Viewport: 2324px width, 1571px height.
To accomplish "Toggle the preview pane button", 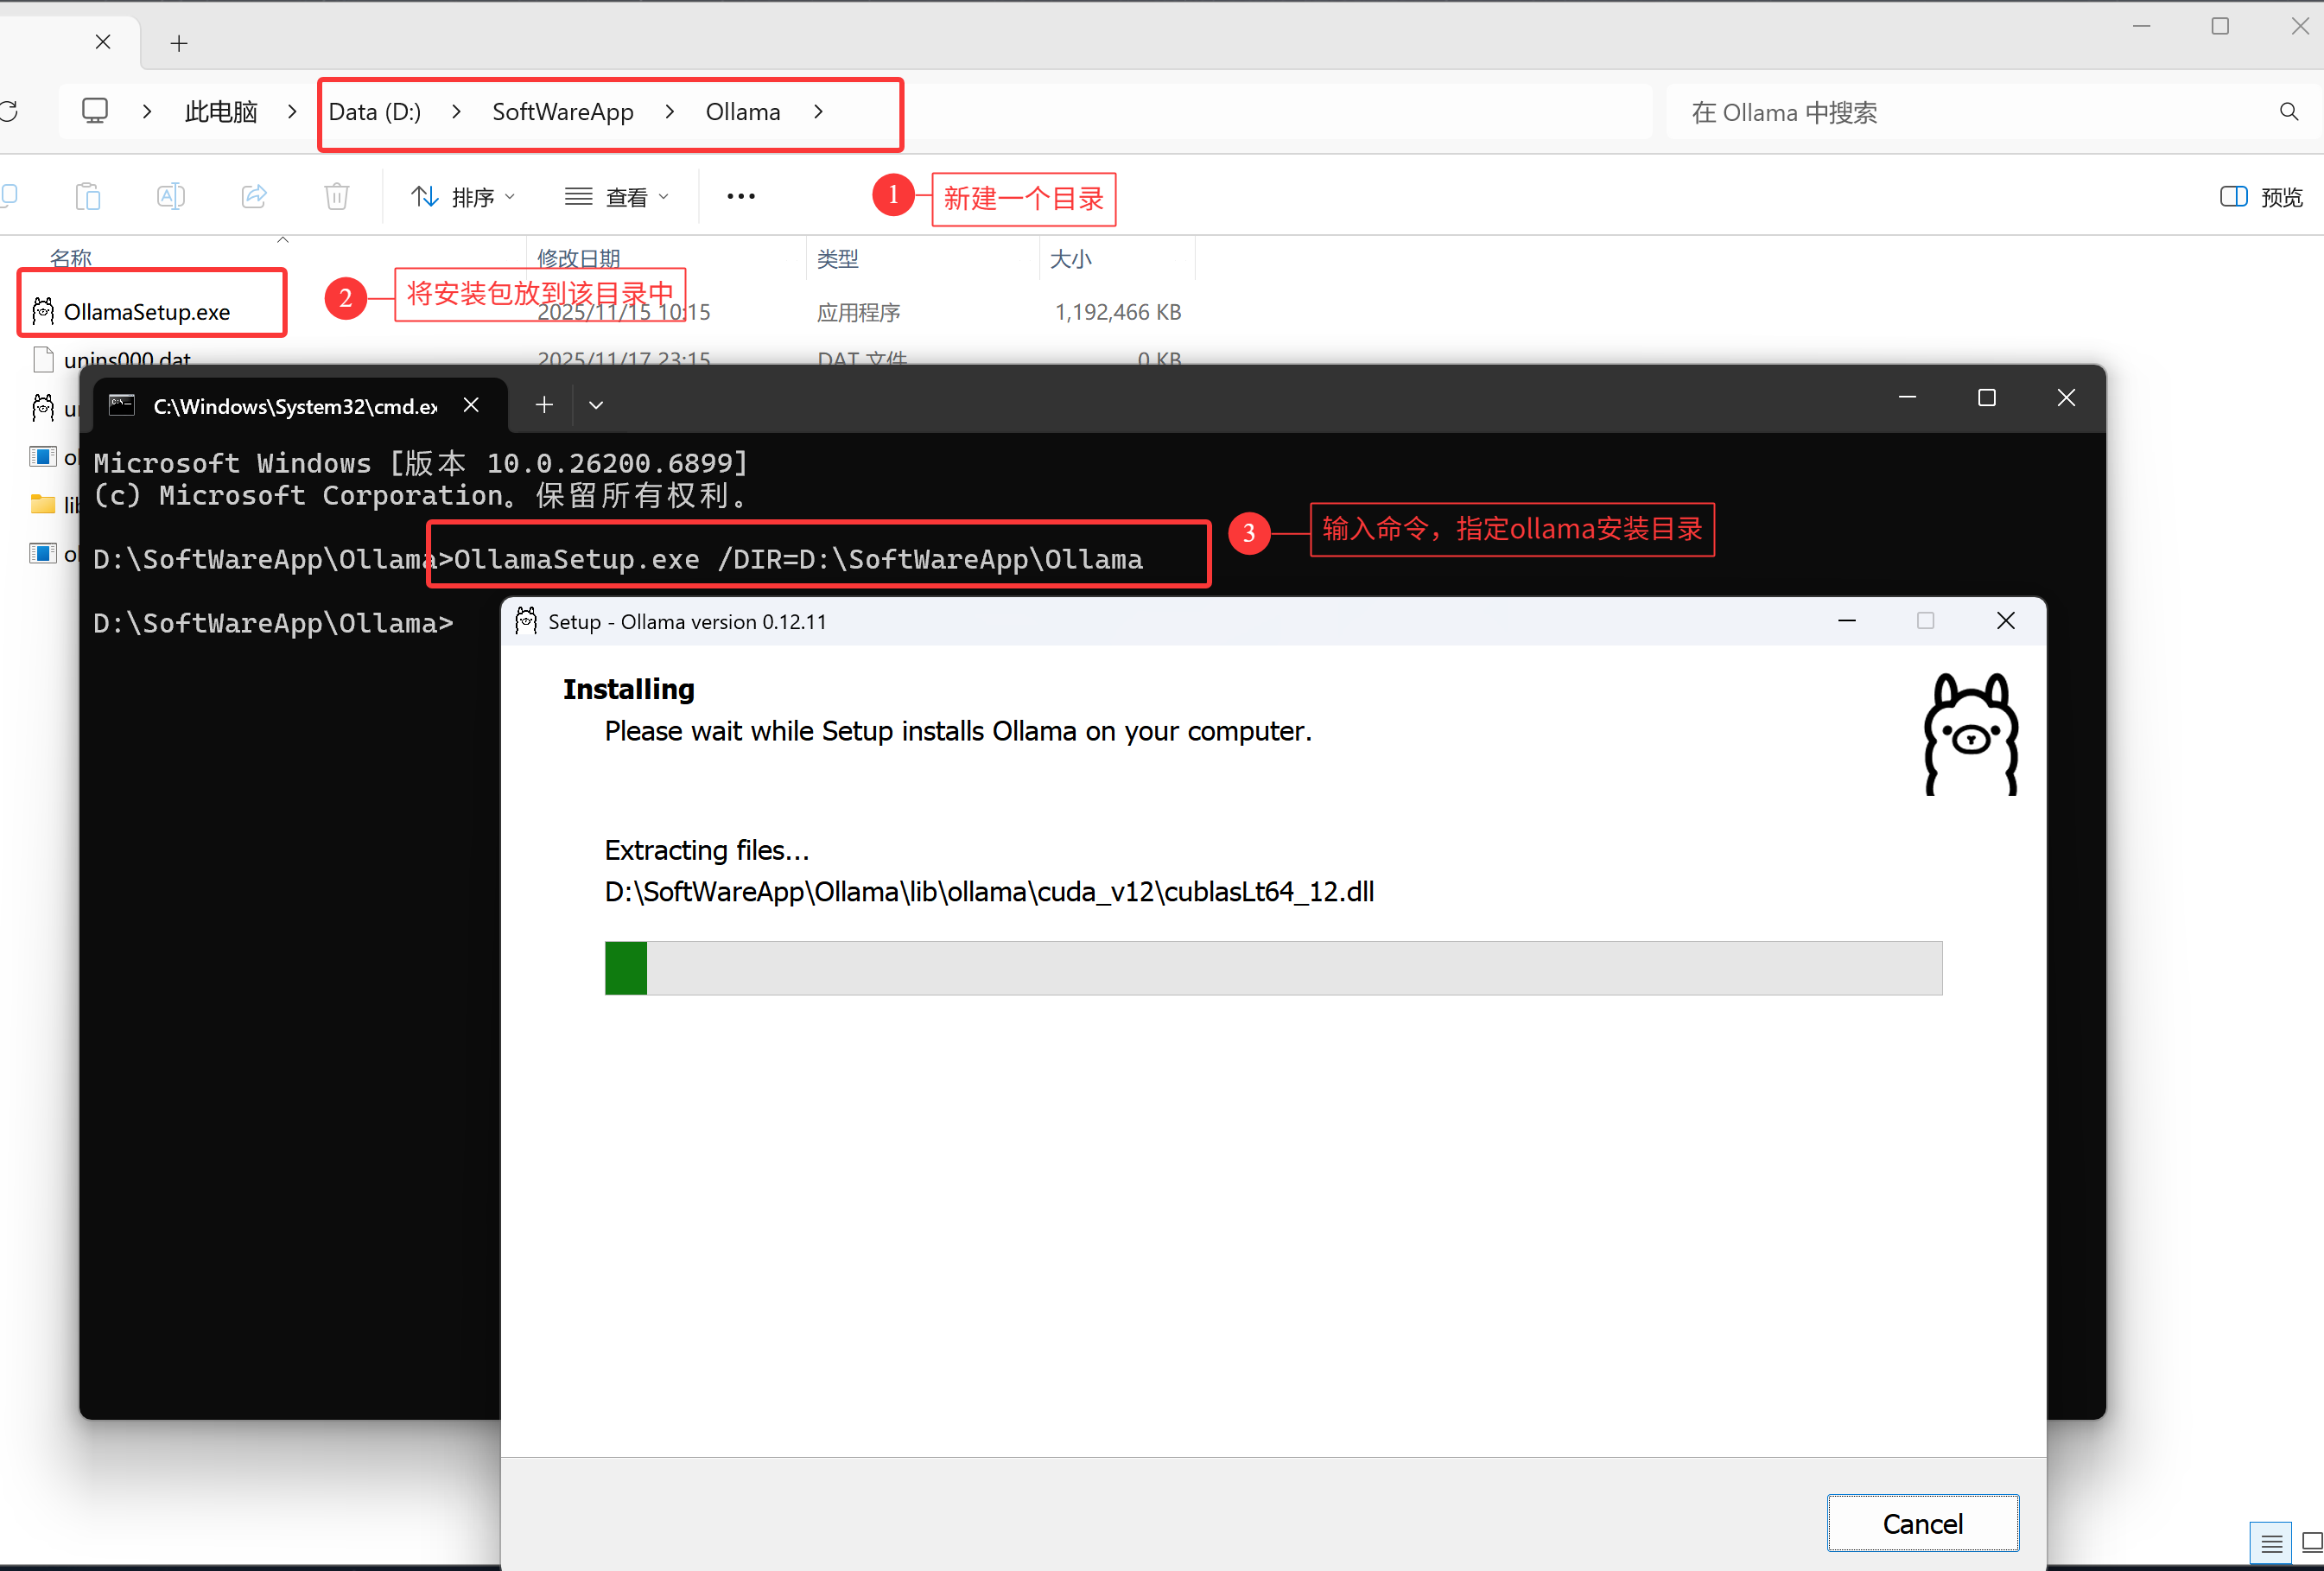I will coord(2261,196).
